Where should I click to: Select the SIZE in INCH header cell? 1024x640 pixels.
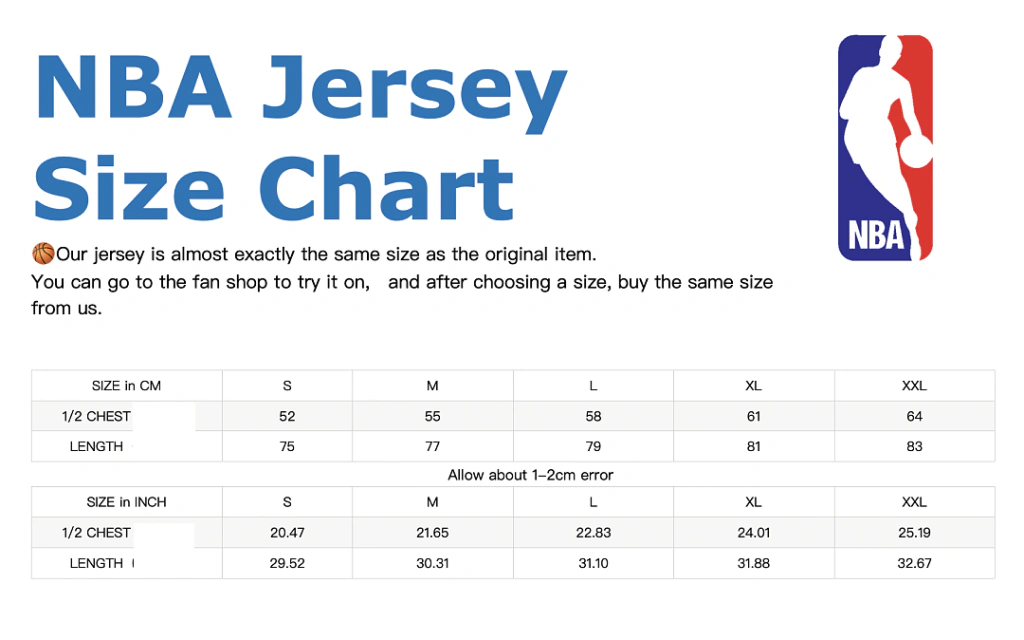pyautogui.click(x=126, y=502)
